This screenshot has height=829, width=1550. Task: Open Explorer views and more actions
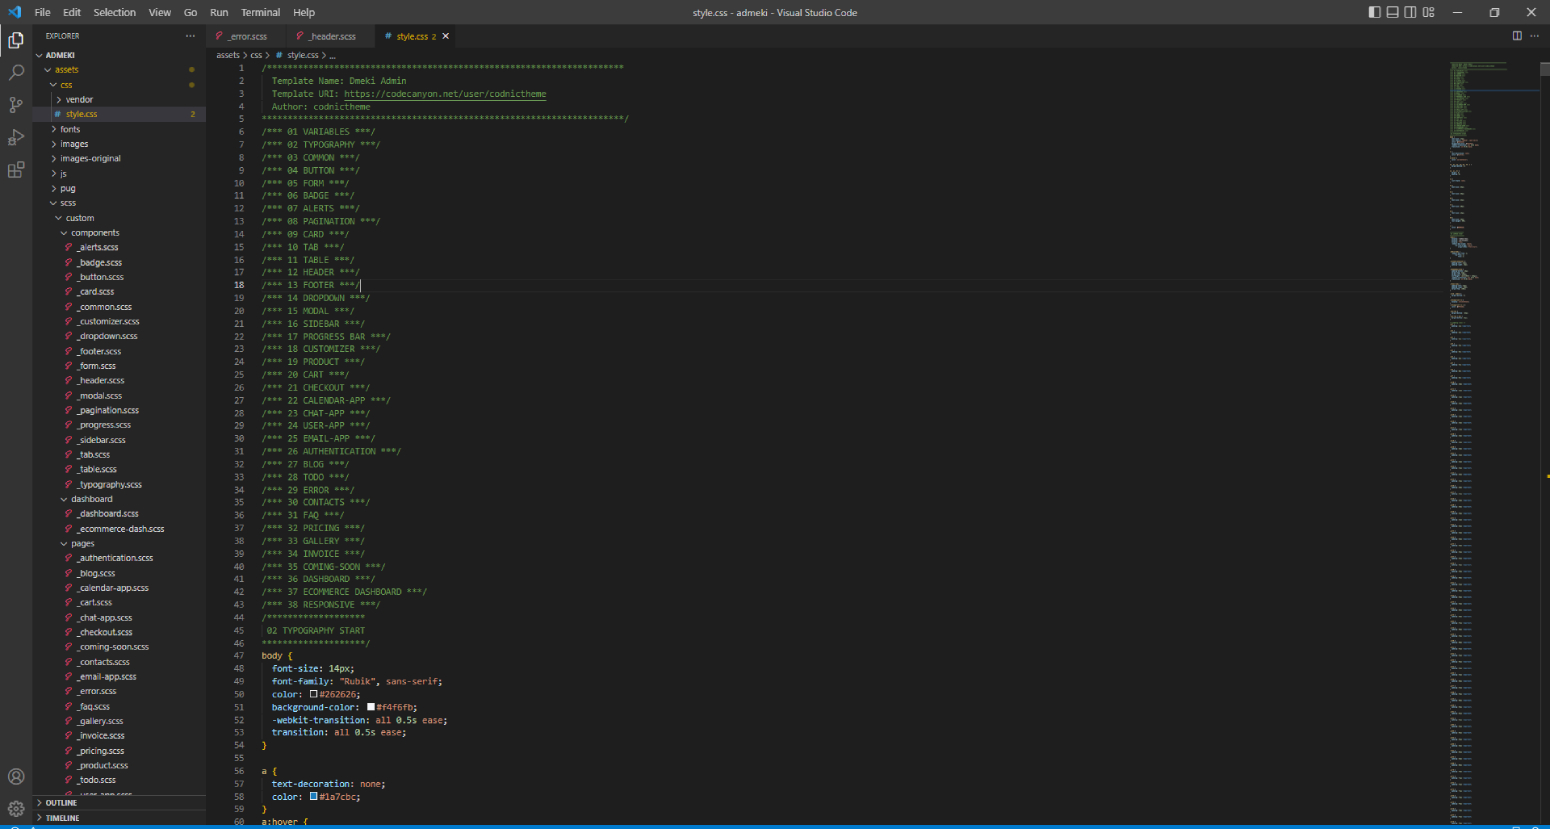coord(190,36)
